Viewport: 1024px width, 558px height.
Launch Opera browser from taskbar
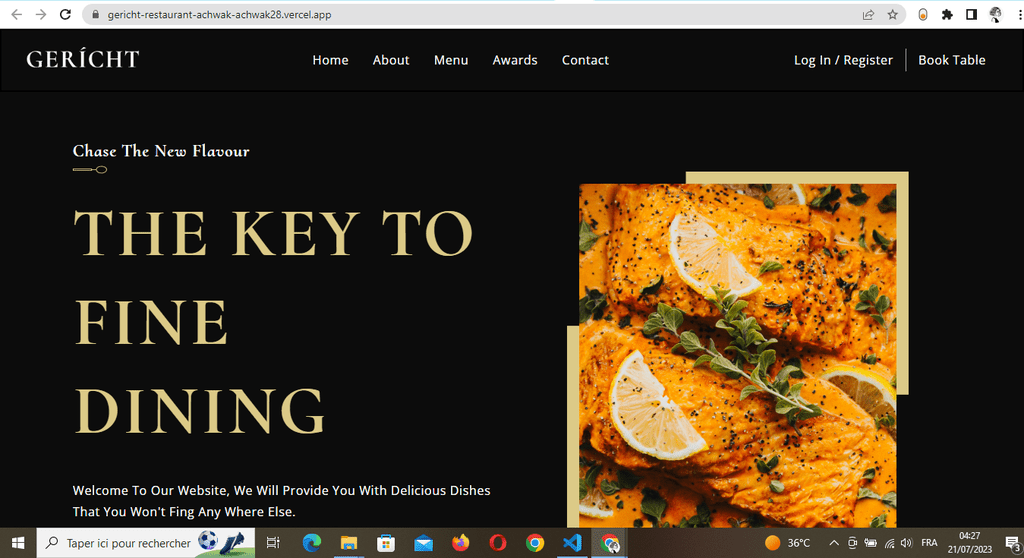tap(498, 543)
